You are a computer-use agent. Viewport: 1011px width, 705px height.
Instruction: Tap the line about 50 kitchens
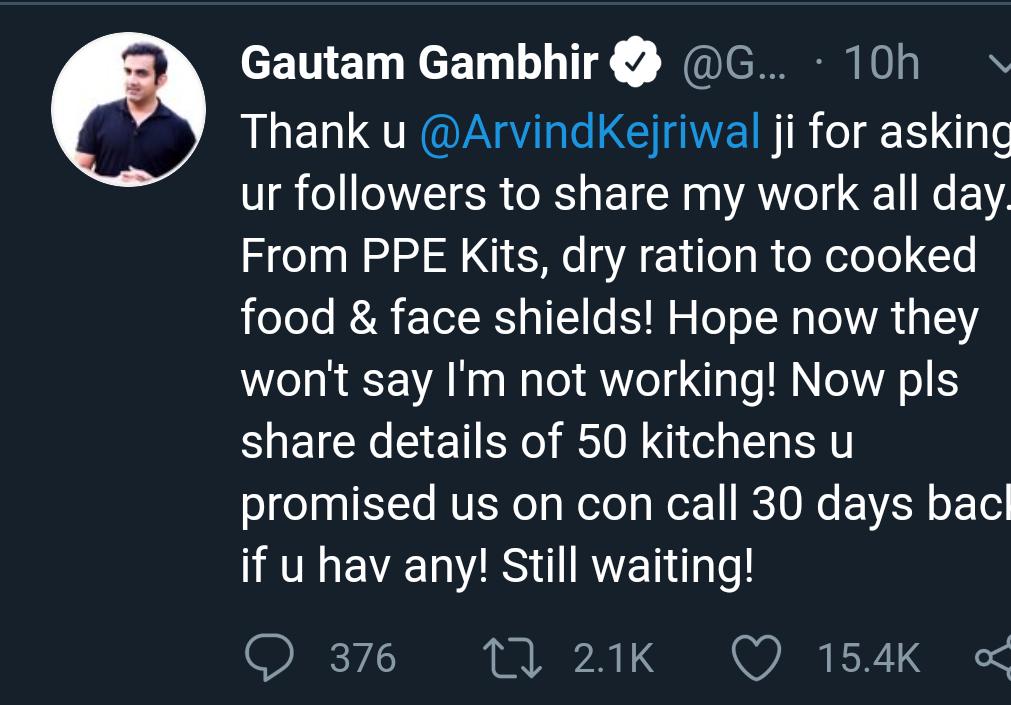pos(546,443)
